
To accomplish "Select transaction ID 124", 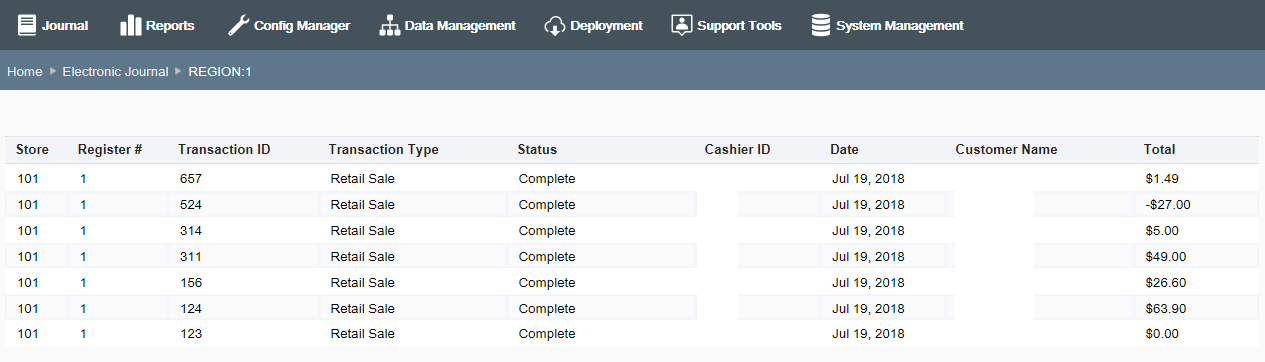I will [x=191, y=309].
